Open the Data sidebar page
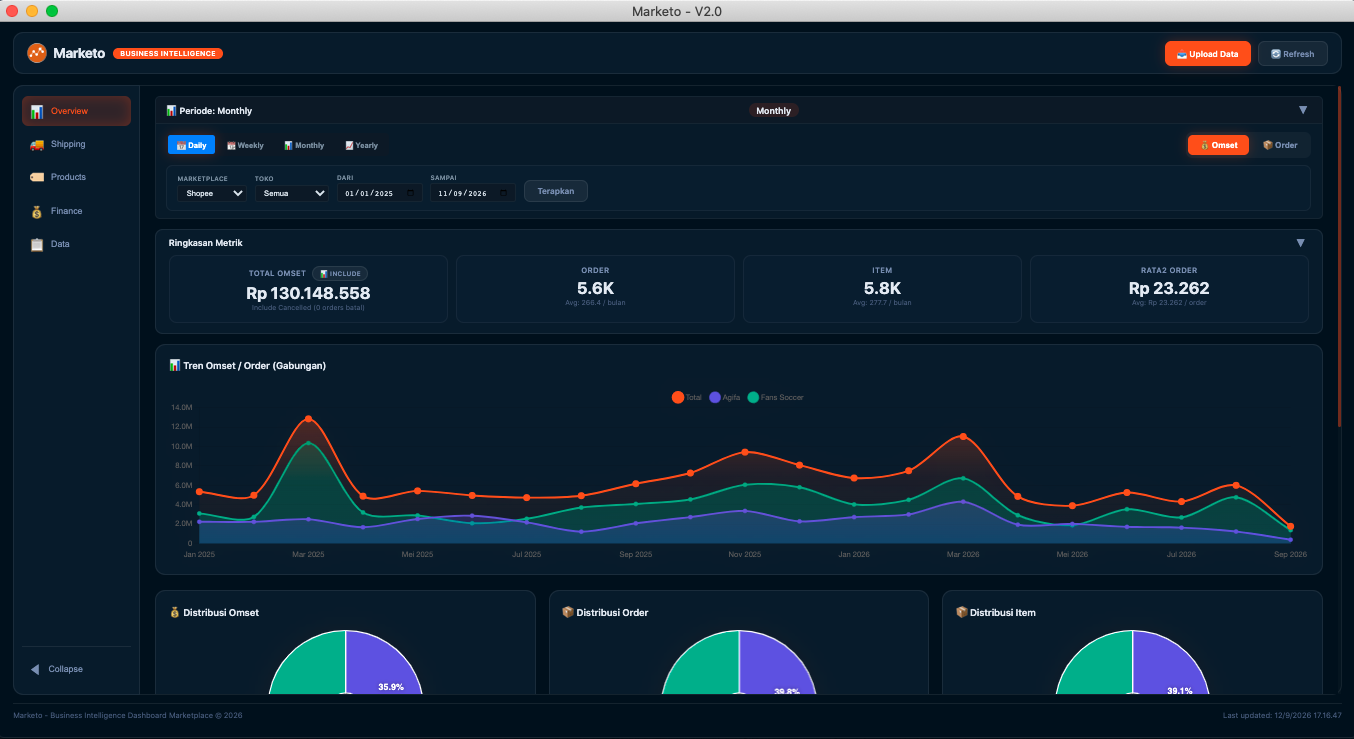Screen dimensions: 1354x739 tap(76, 244)
